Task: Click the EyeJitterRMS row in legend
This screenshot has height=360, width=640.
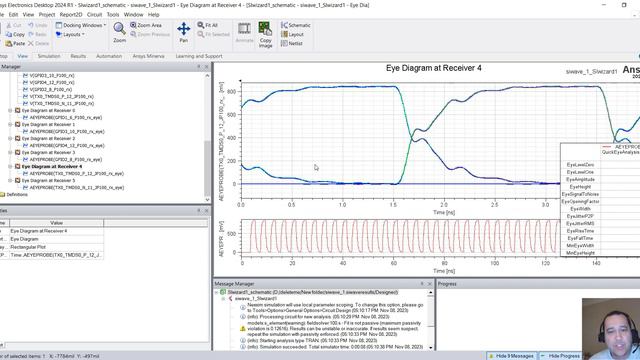Action: tap(580, 224)
